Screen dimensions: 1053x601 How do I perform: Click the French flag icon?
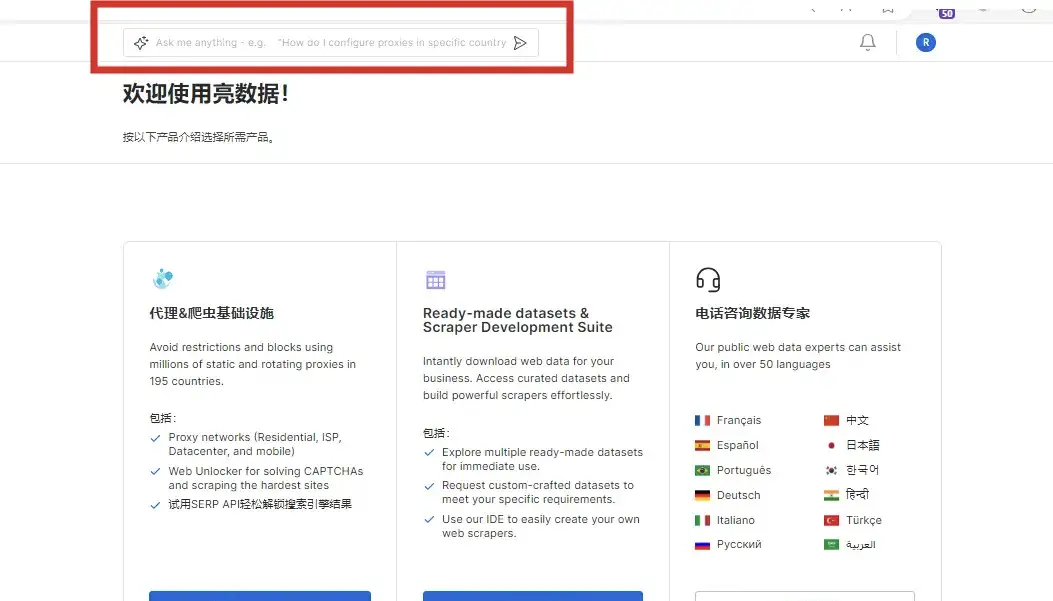click(x=702, y=420)
